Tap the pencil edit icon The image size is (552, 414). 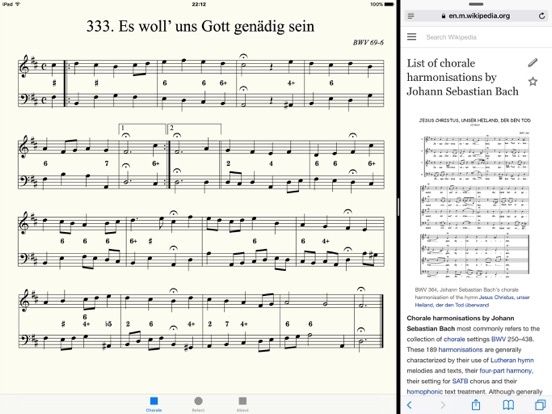tap(533, 63)
